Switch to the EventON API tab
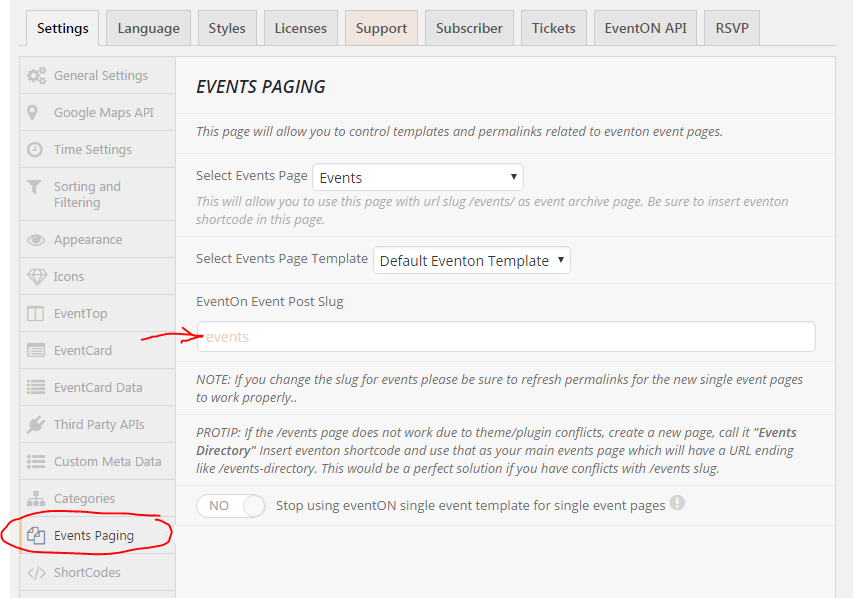The width and height of the screenshot is (853, 598). pos(645,28)
